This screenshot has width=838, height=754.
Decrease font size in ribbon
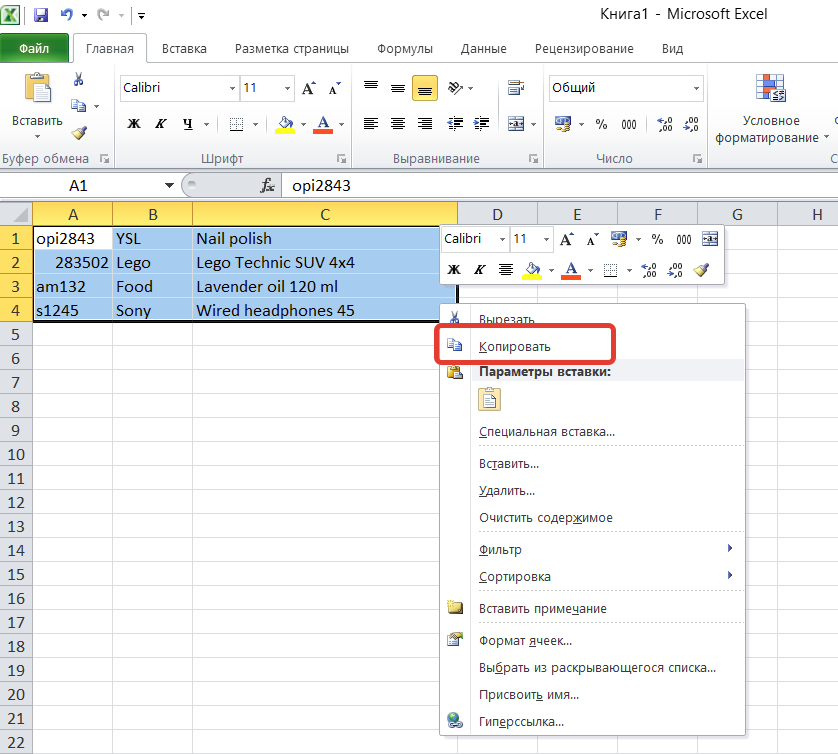click(335, 88)
